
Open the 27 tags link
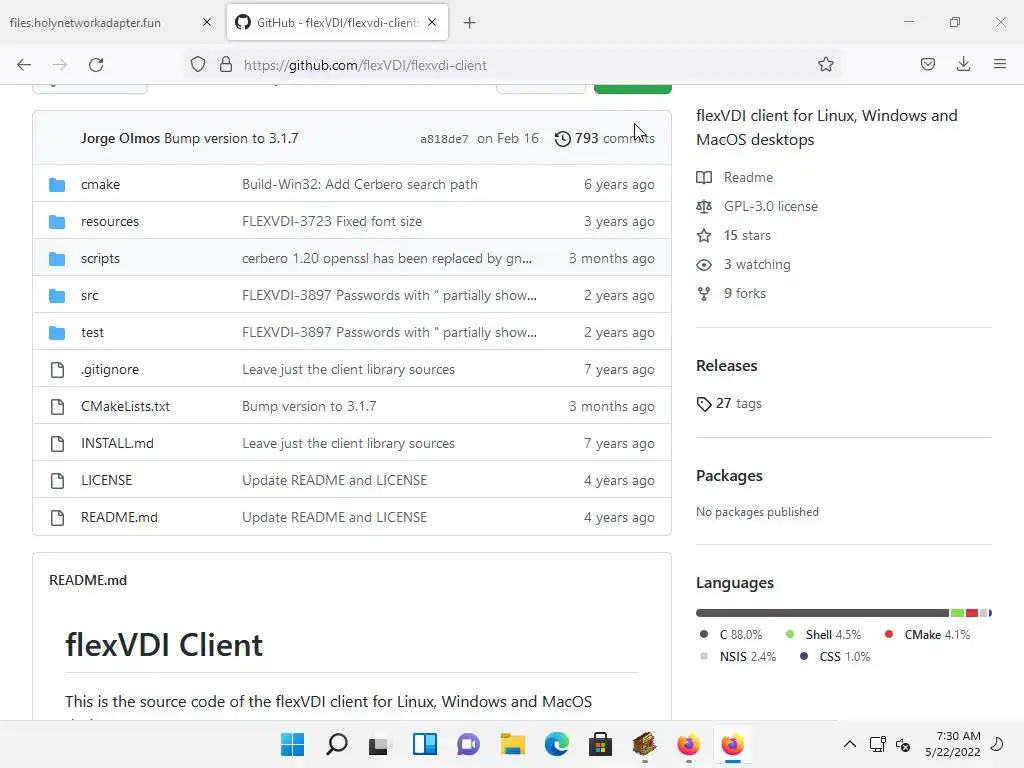pos(739,404)
